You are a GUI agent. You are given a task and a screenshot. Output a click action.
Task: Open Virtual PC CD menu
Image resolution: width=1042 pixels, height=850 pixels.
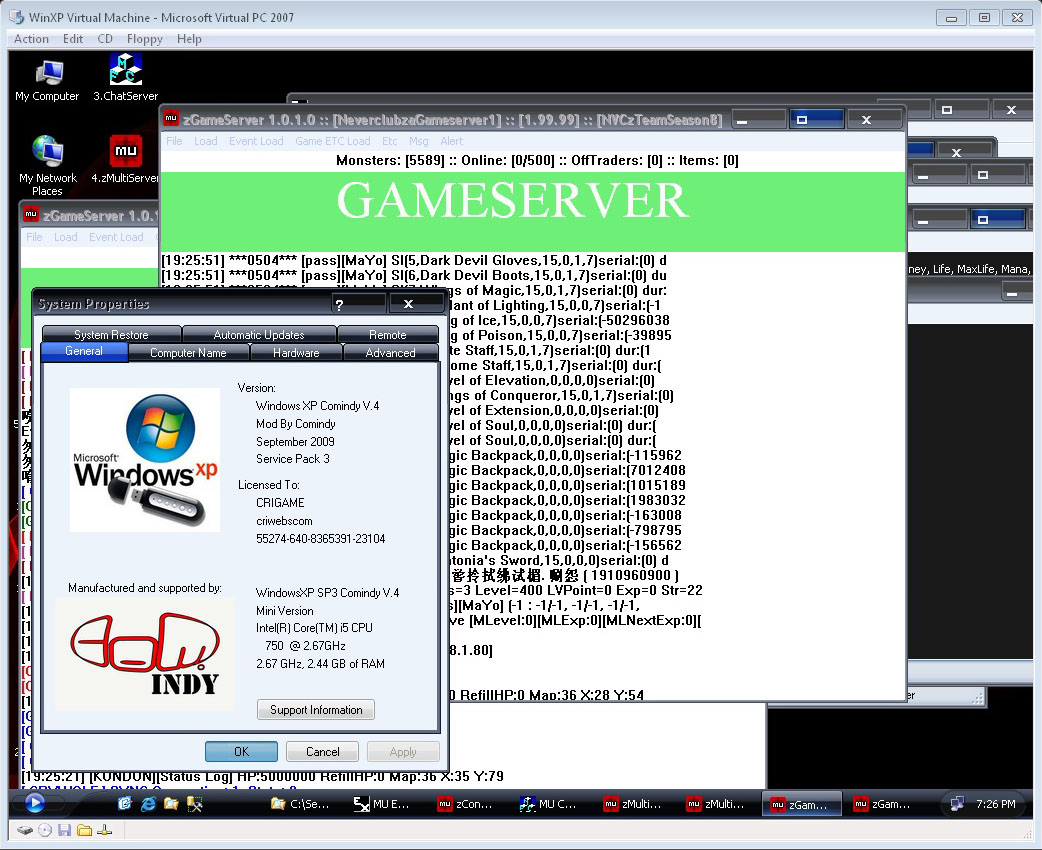click(x=105, y=39)
